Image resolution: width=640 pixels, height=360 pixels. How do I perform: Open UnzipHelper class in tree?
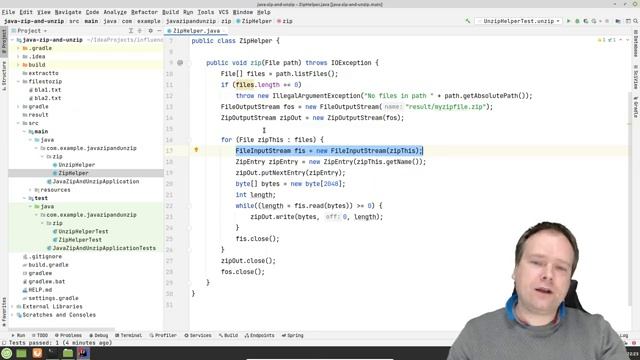(x=73, y=165)
